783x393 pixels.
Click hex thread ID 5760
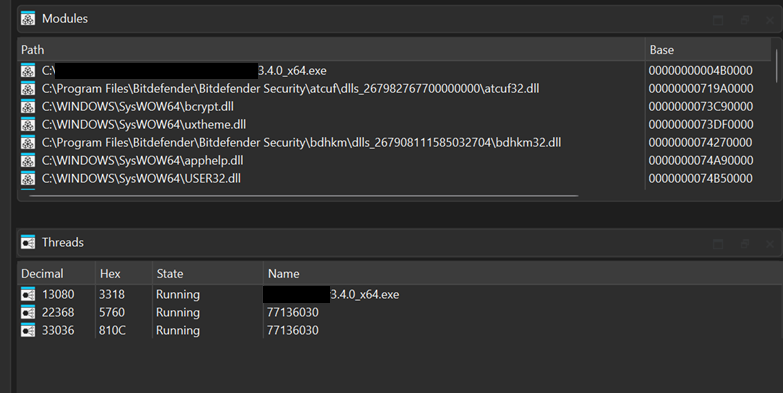(x=112, y=312)
